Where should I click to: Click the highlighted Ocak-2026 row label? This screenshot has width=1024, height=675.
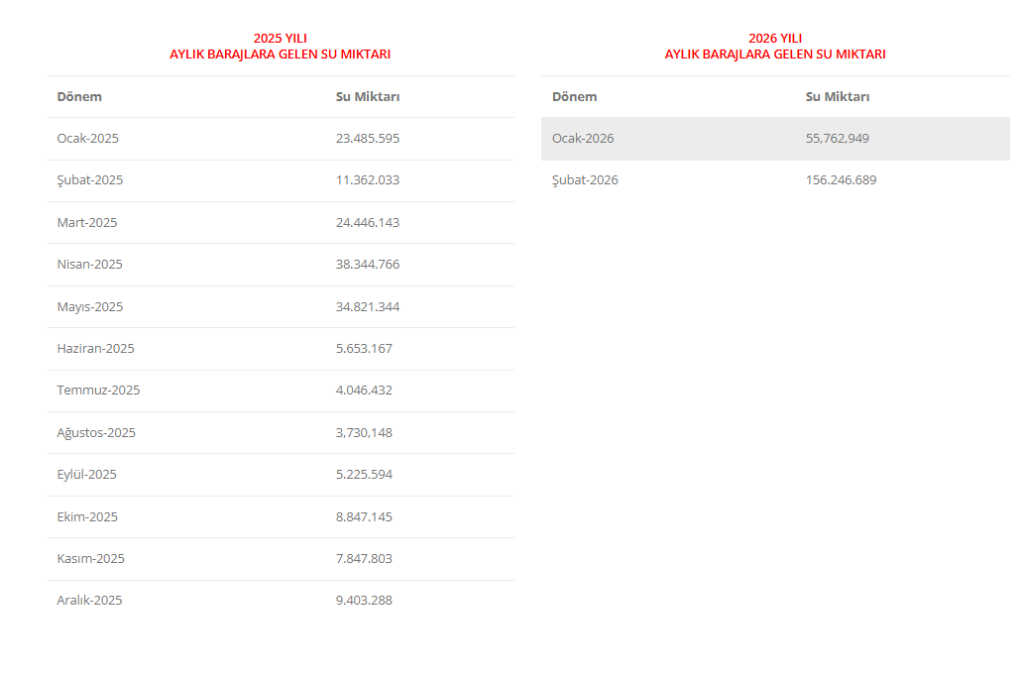click(x=583, y=139)
